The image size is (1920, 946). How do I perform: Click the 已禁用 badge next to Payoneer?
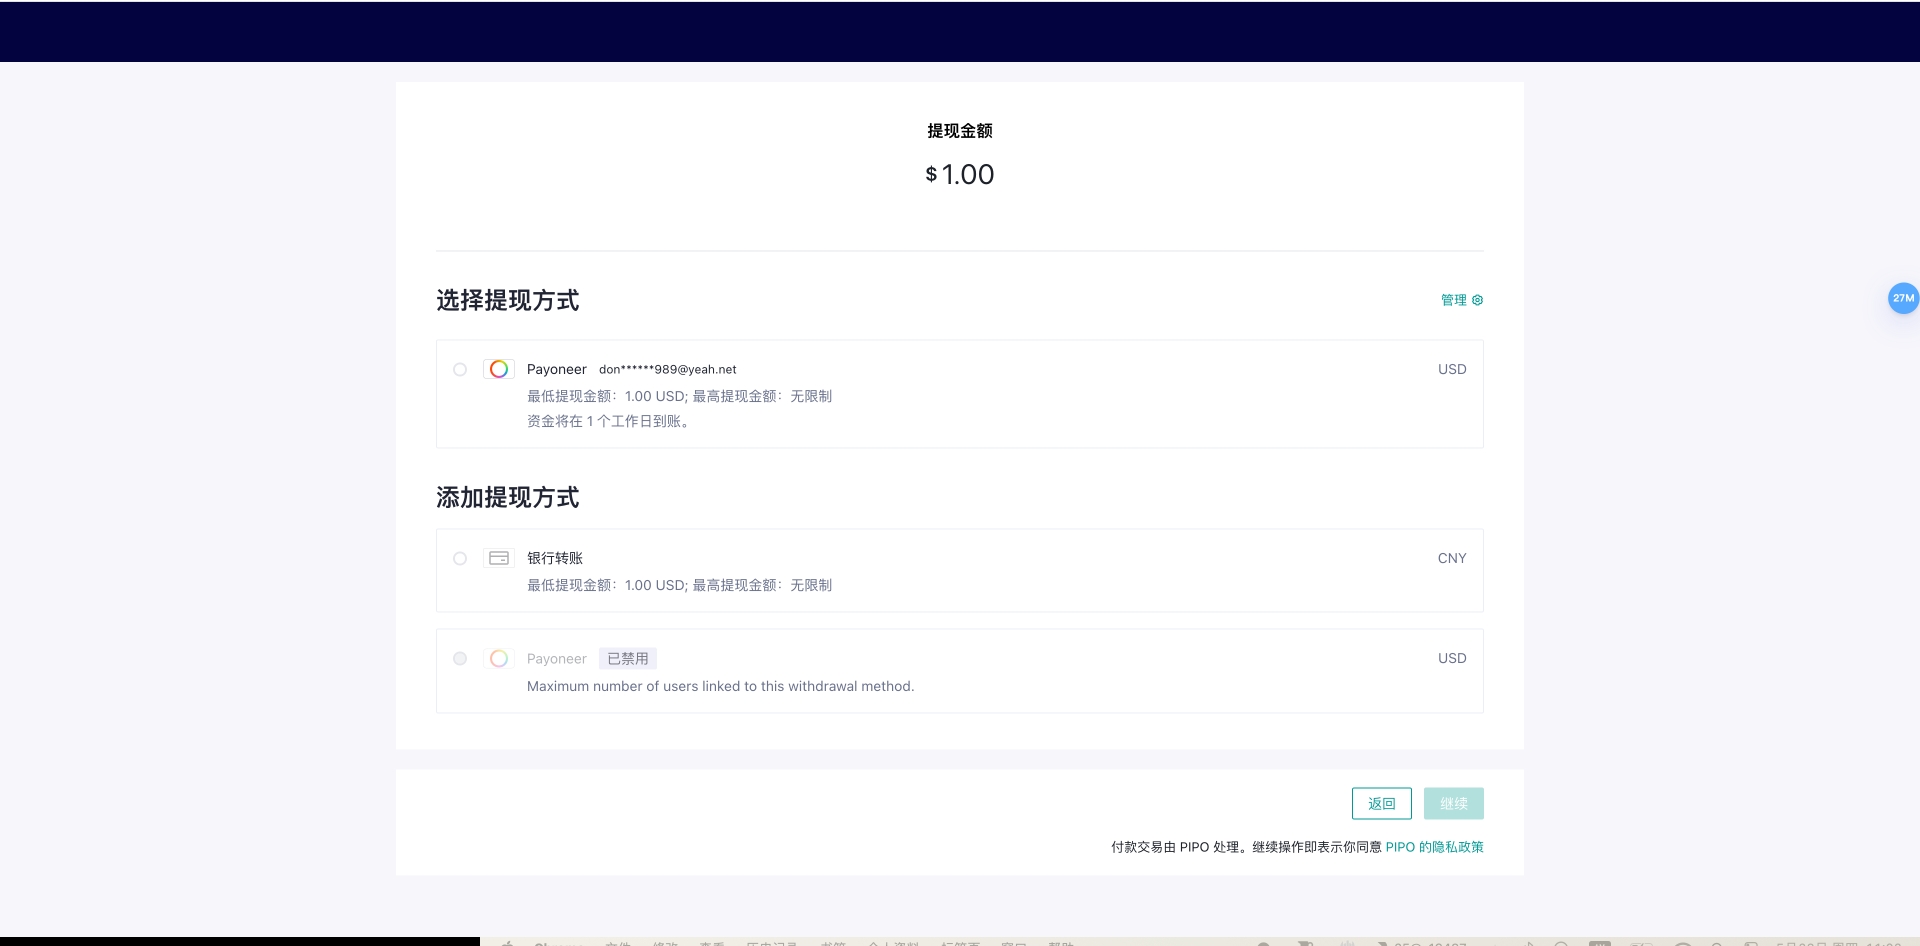click(x=627, y=658)
